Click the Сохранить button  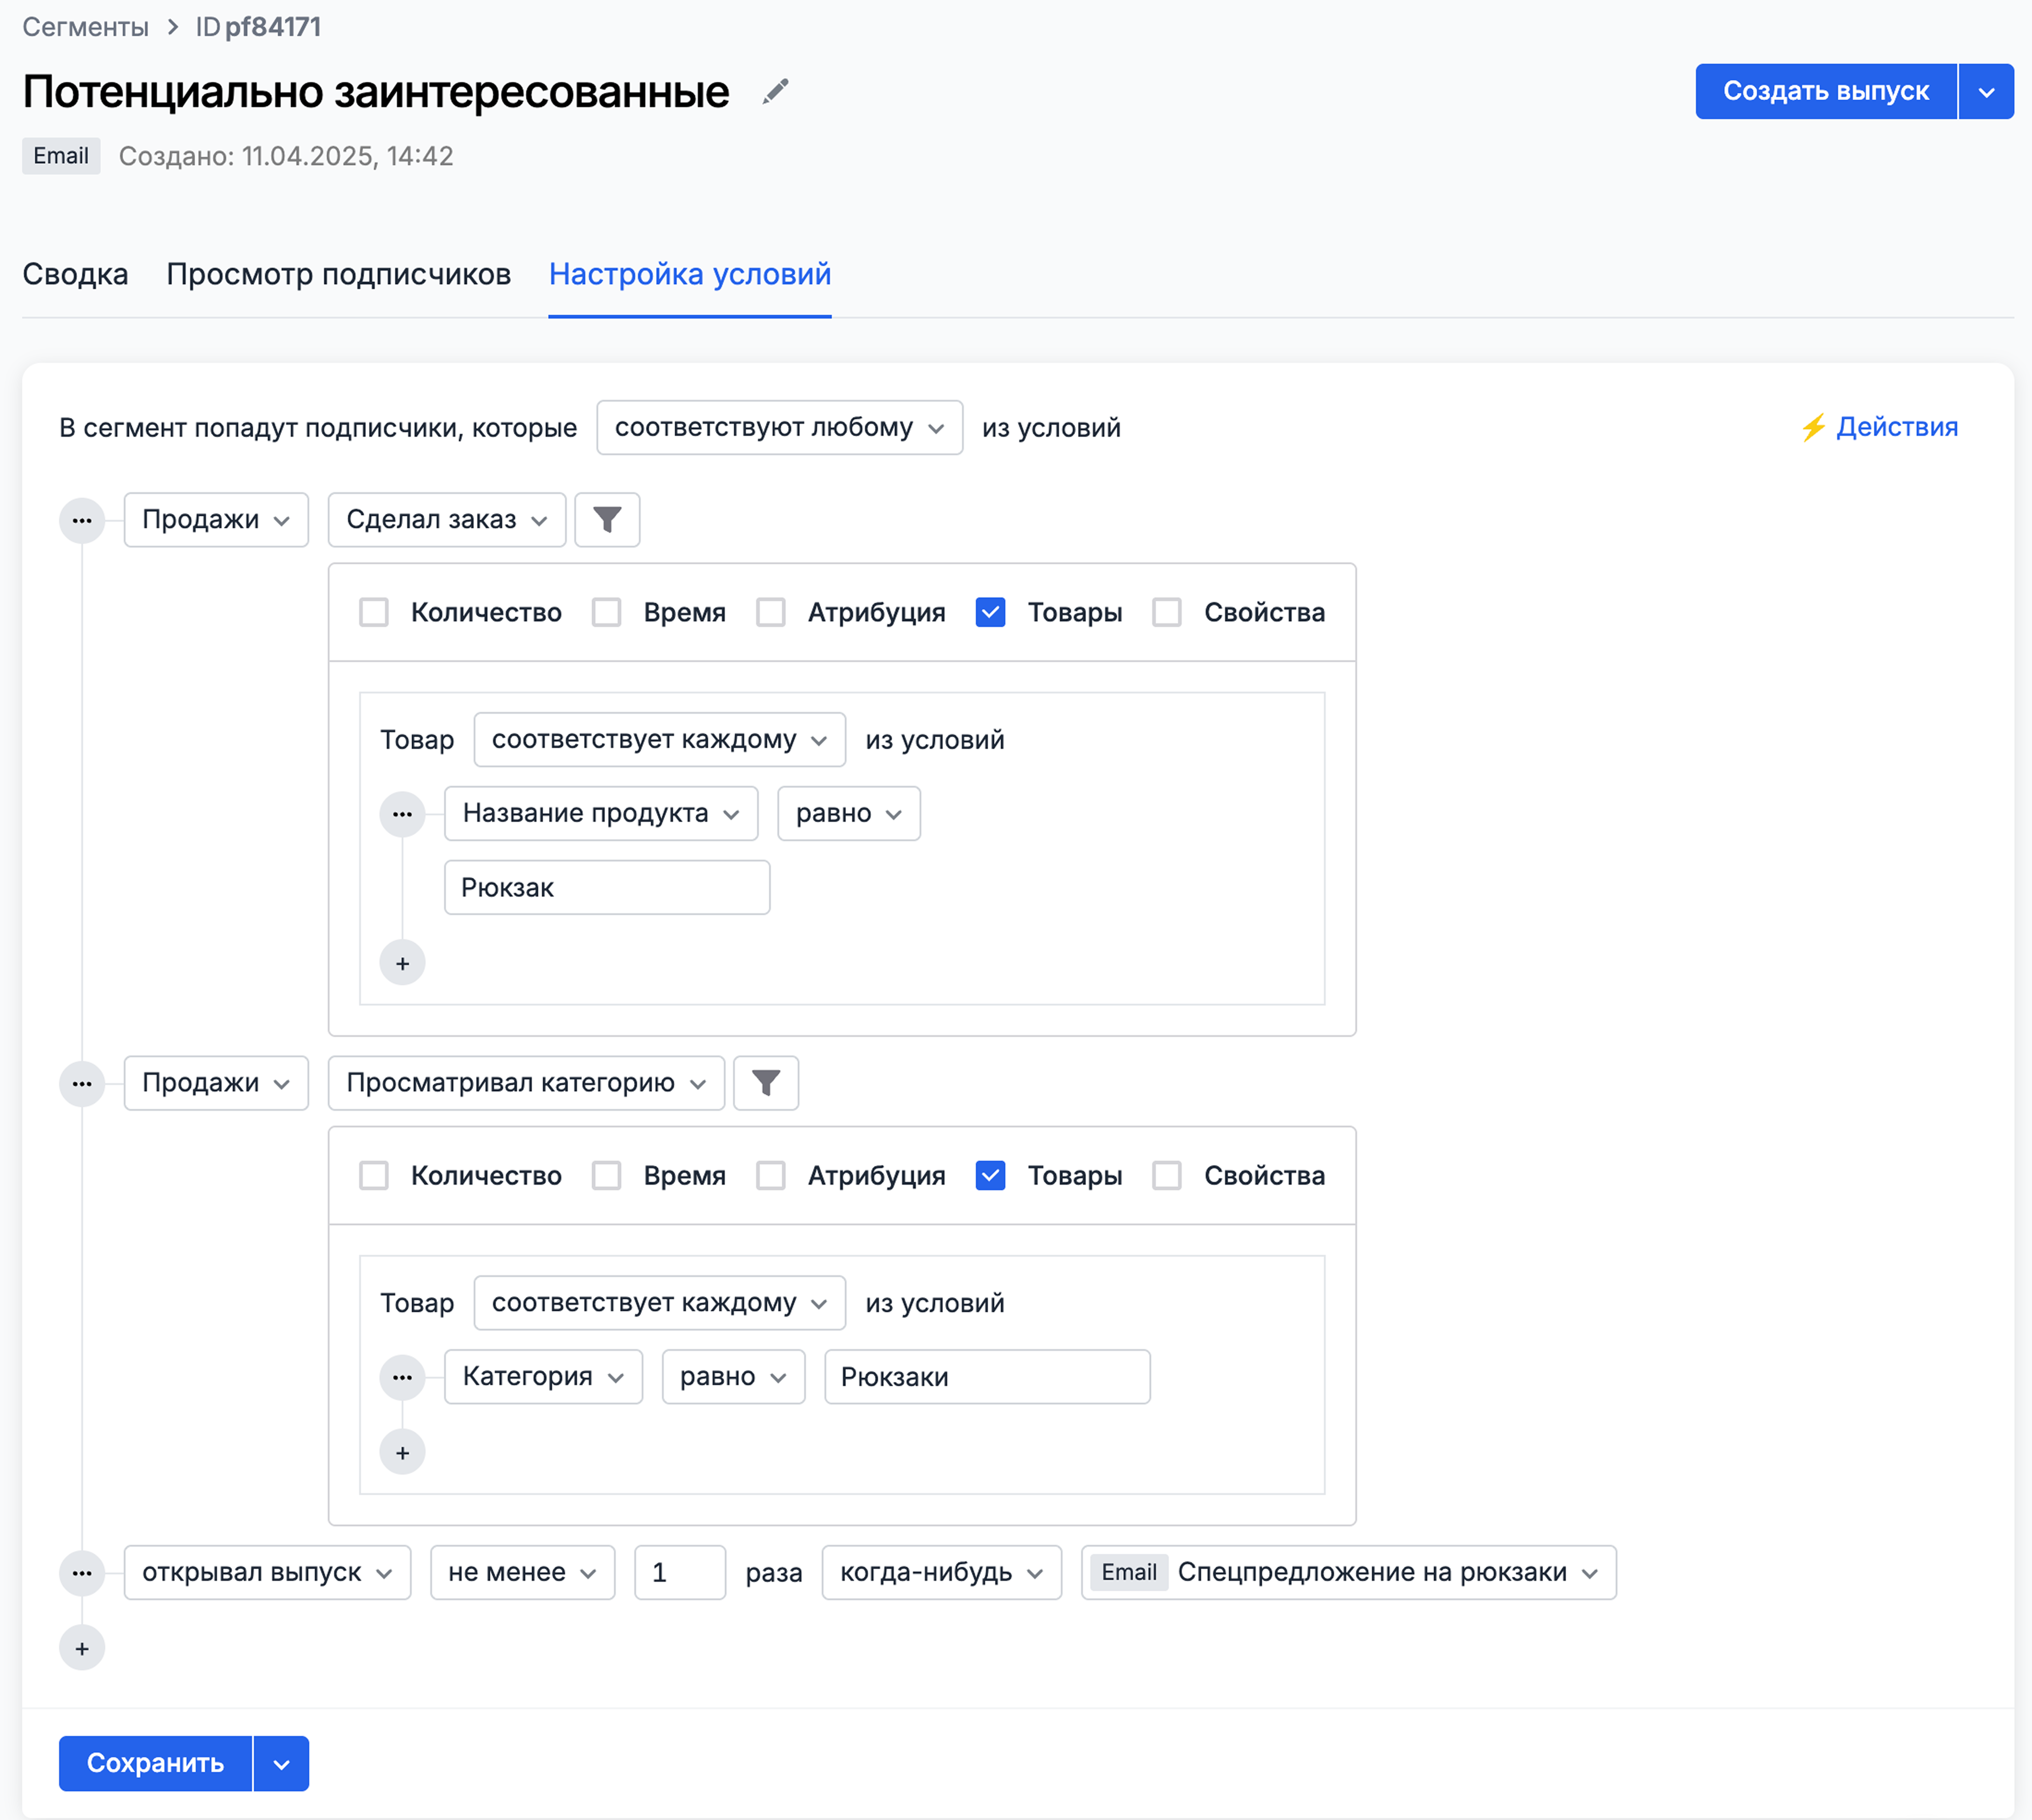point(155,1763)
